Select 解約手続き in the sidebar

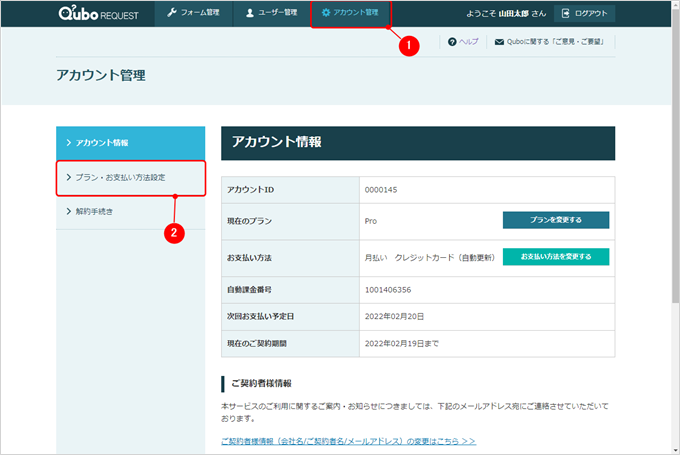coord(131,212)
